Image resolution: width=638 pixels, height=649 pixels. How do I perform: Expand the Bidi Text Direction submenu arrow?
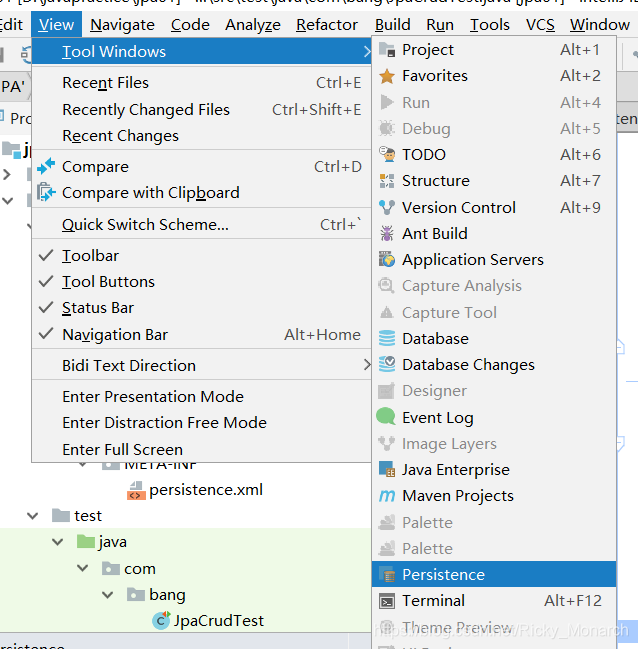tap(366, 365)
